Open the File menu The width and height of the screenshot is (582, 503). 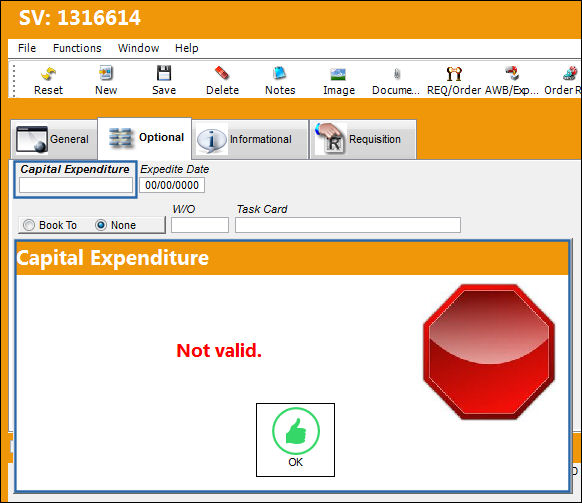pyautogui.click(x=27, y=48)
